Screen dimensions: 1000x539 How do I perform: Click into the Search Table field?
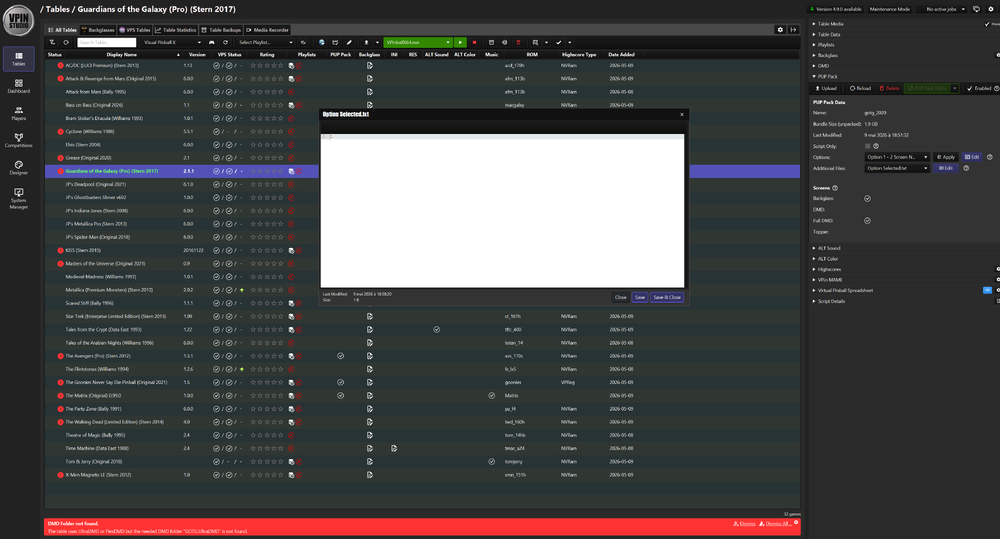(107, 42)
